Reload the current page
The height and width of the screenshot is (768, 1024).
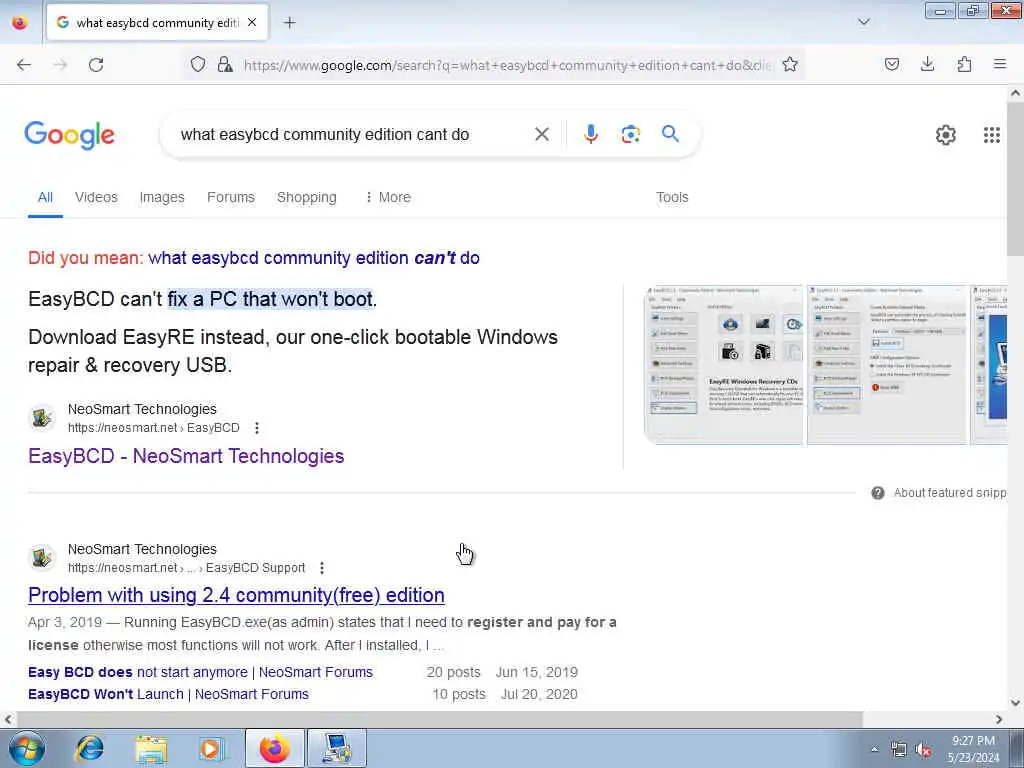(96, 64)
